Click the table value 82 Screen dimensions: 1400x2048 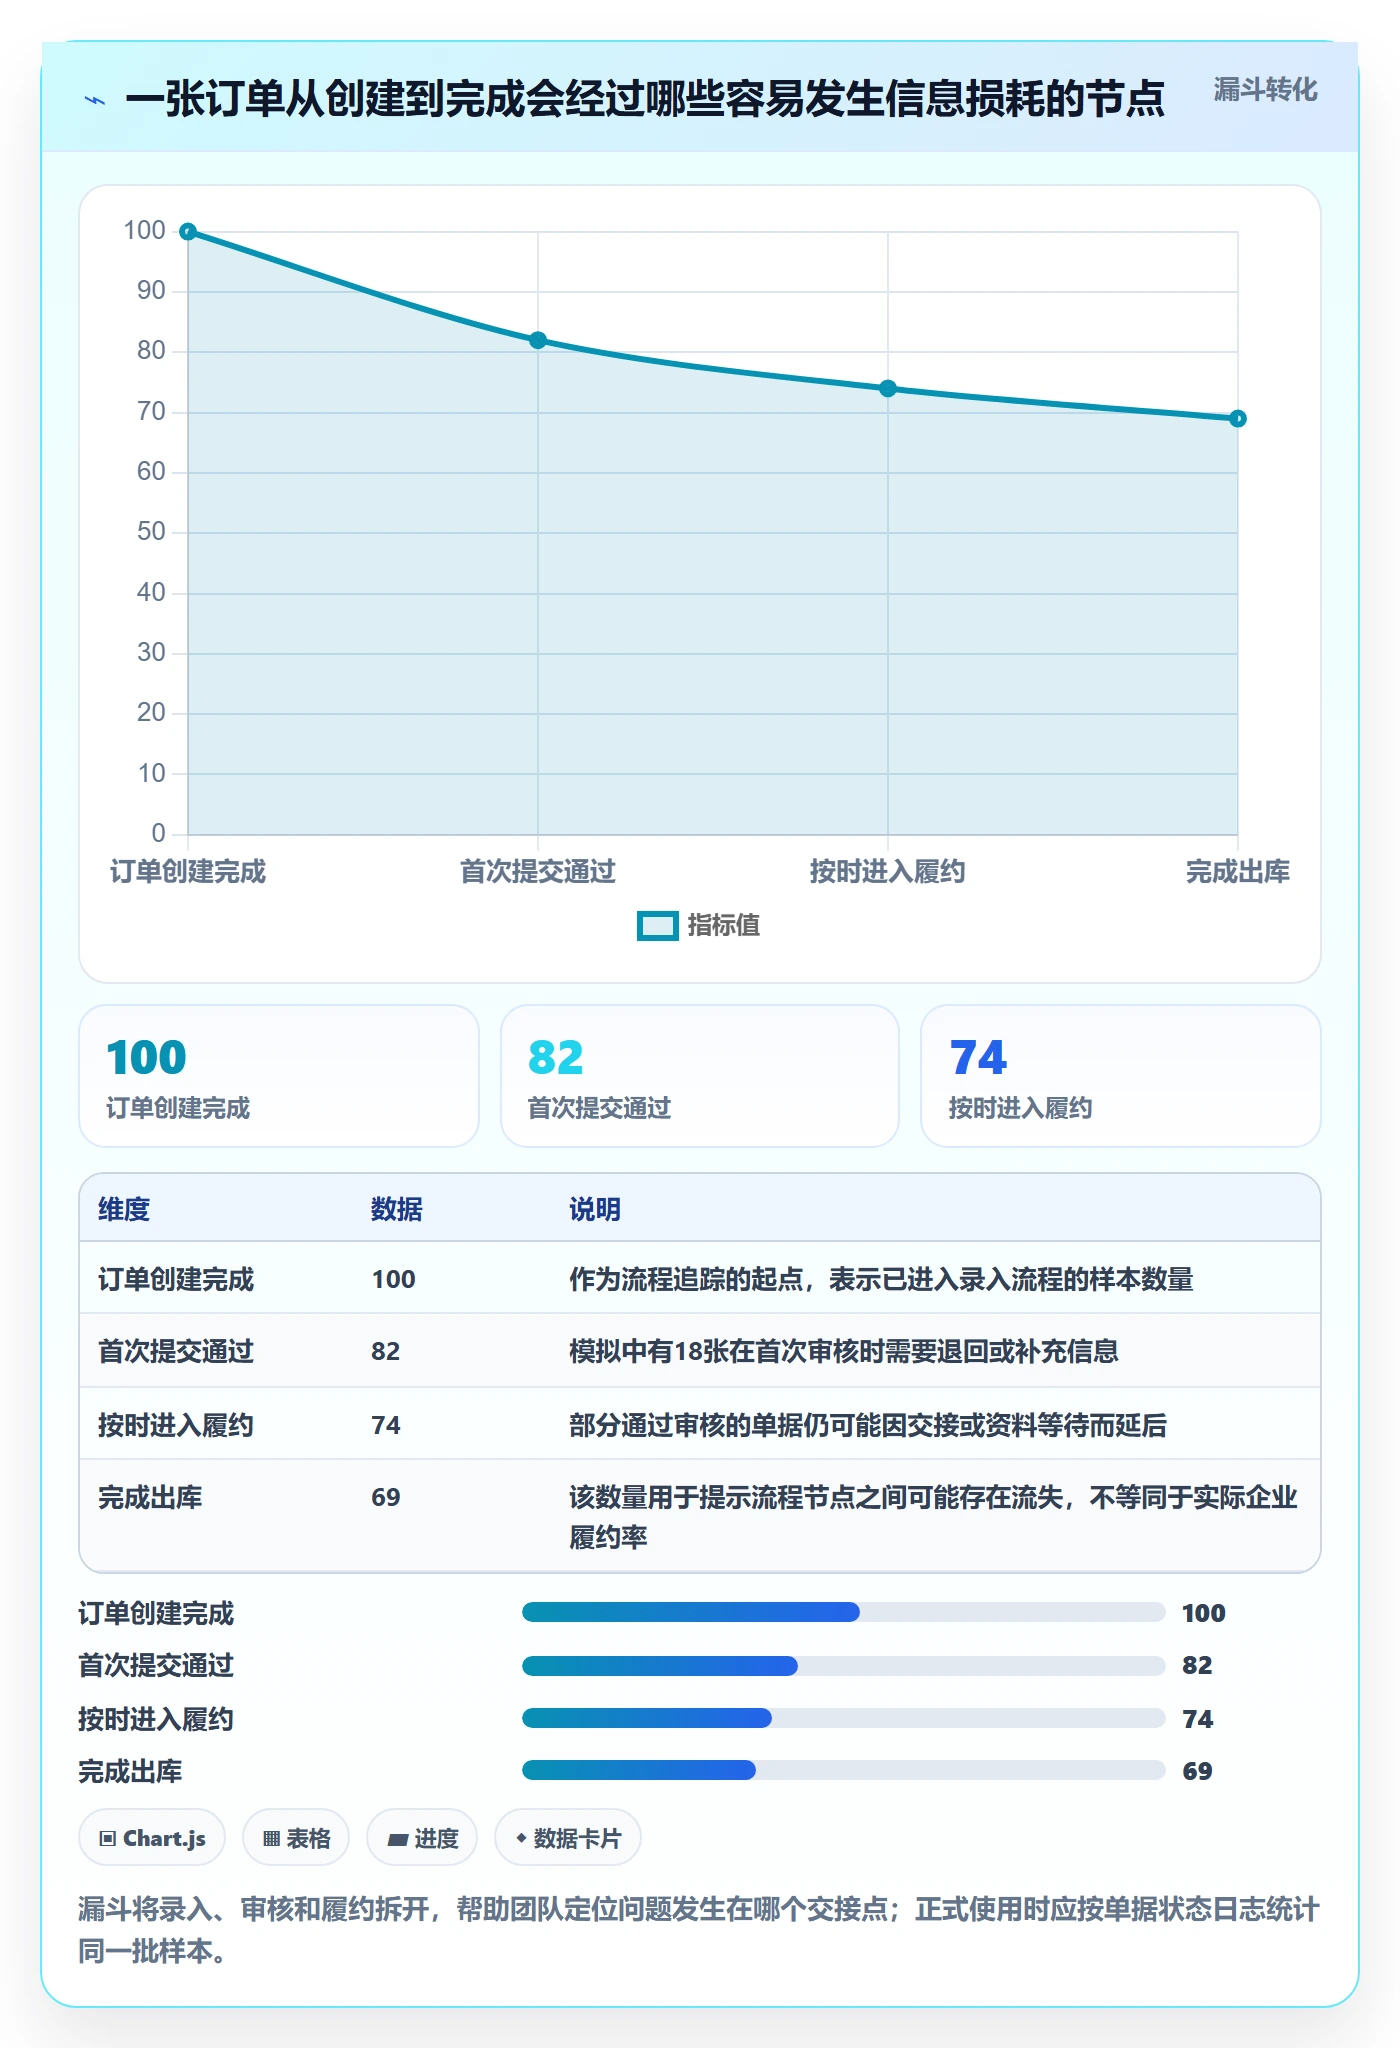(386, 1351)
